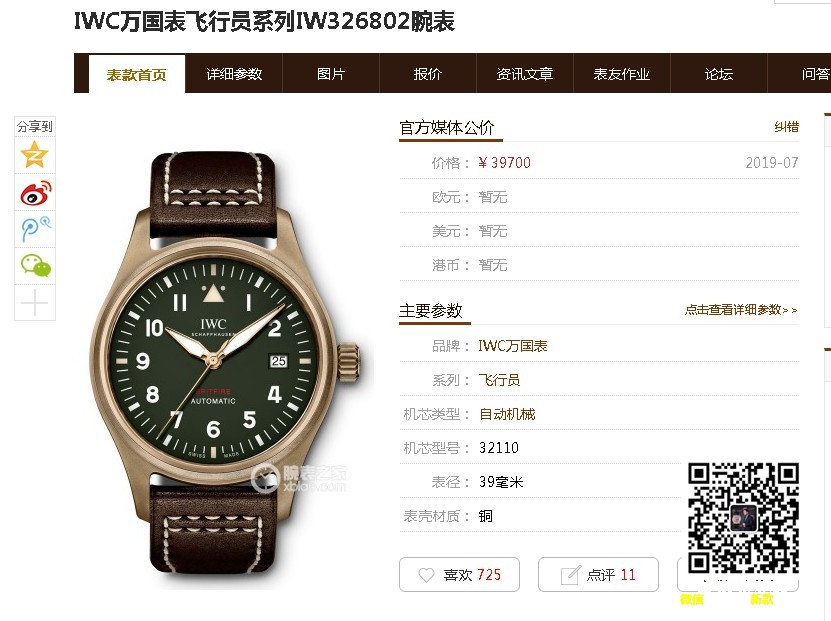Click the 纠错 link
This screenshot has height=621, width=831.
click(x=786, y=127)
